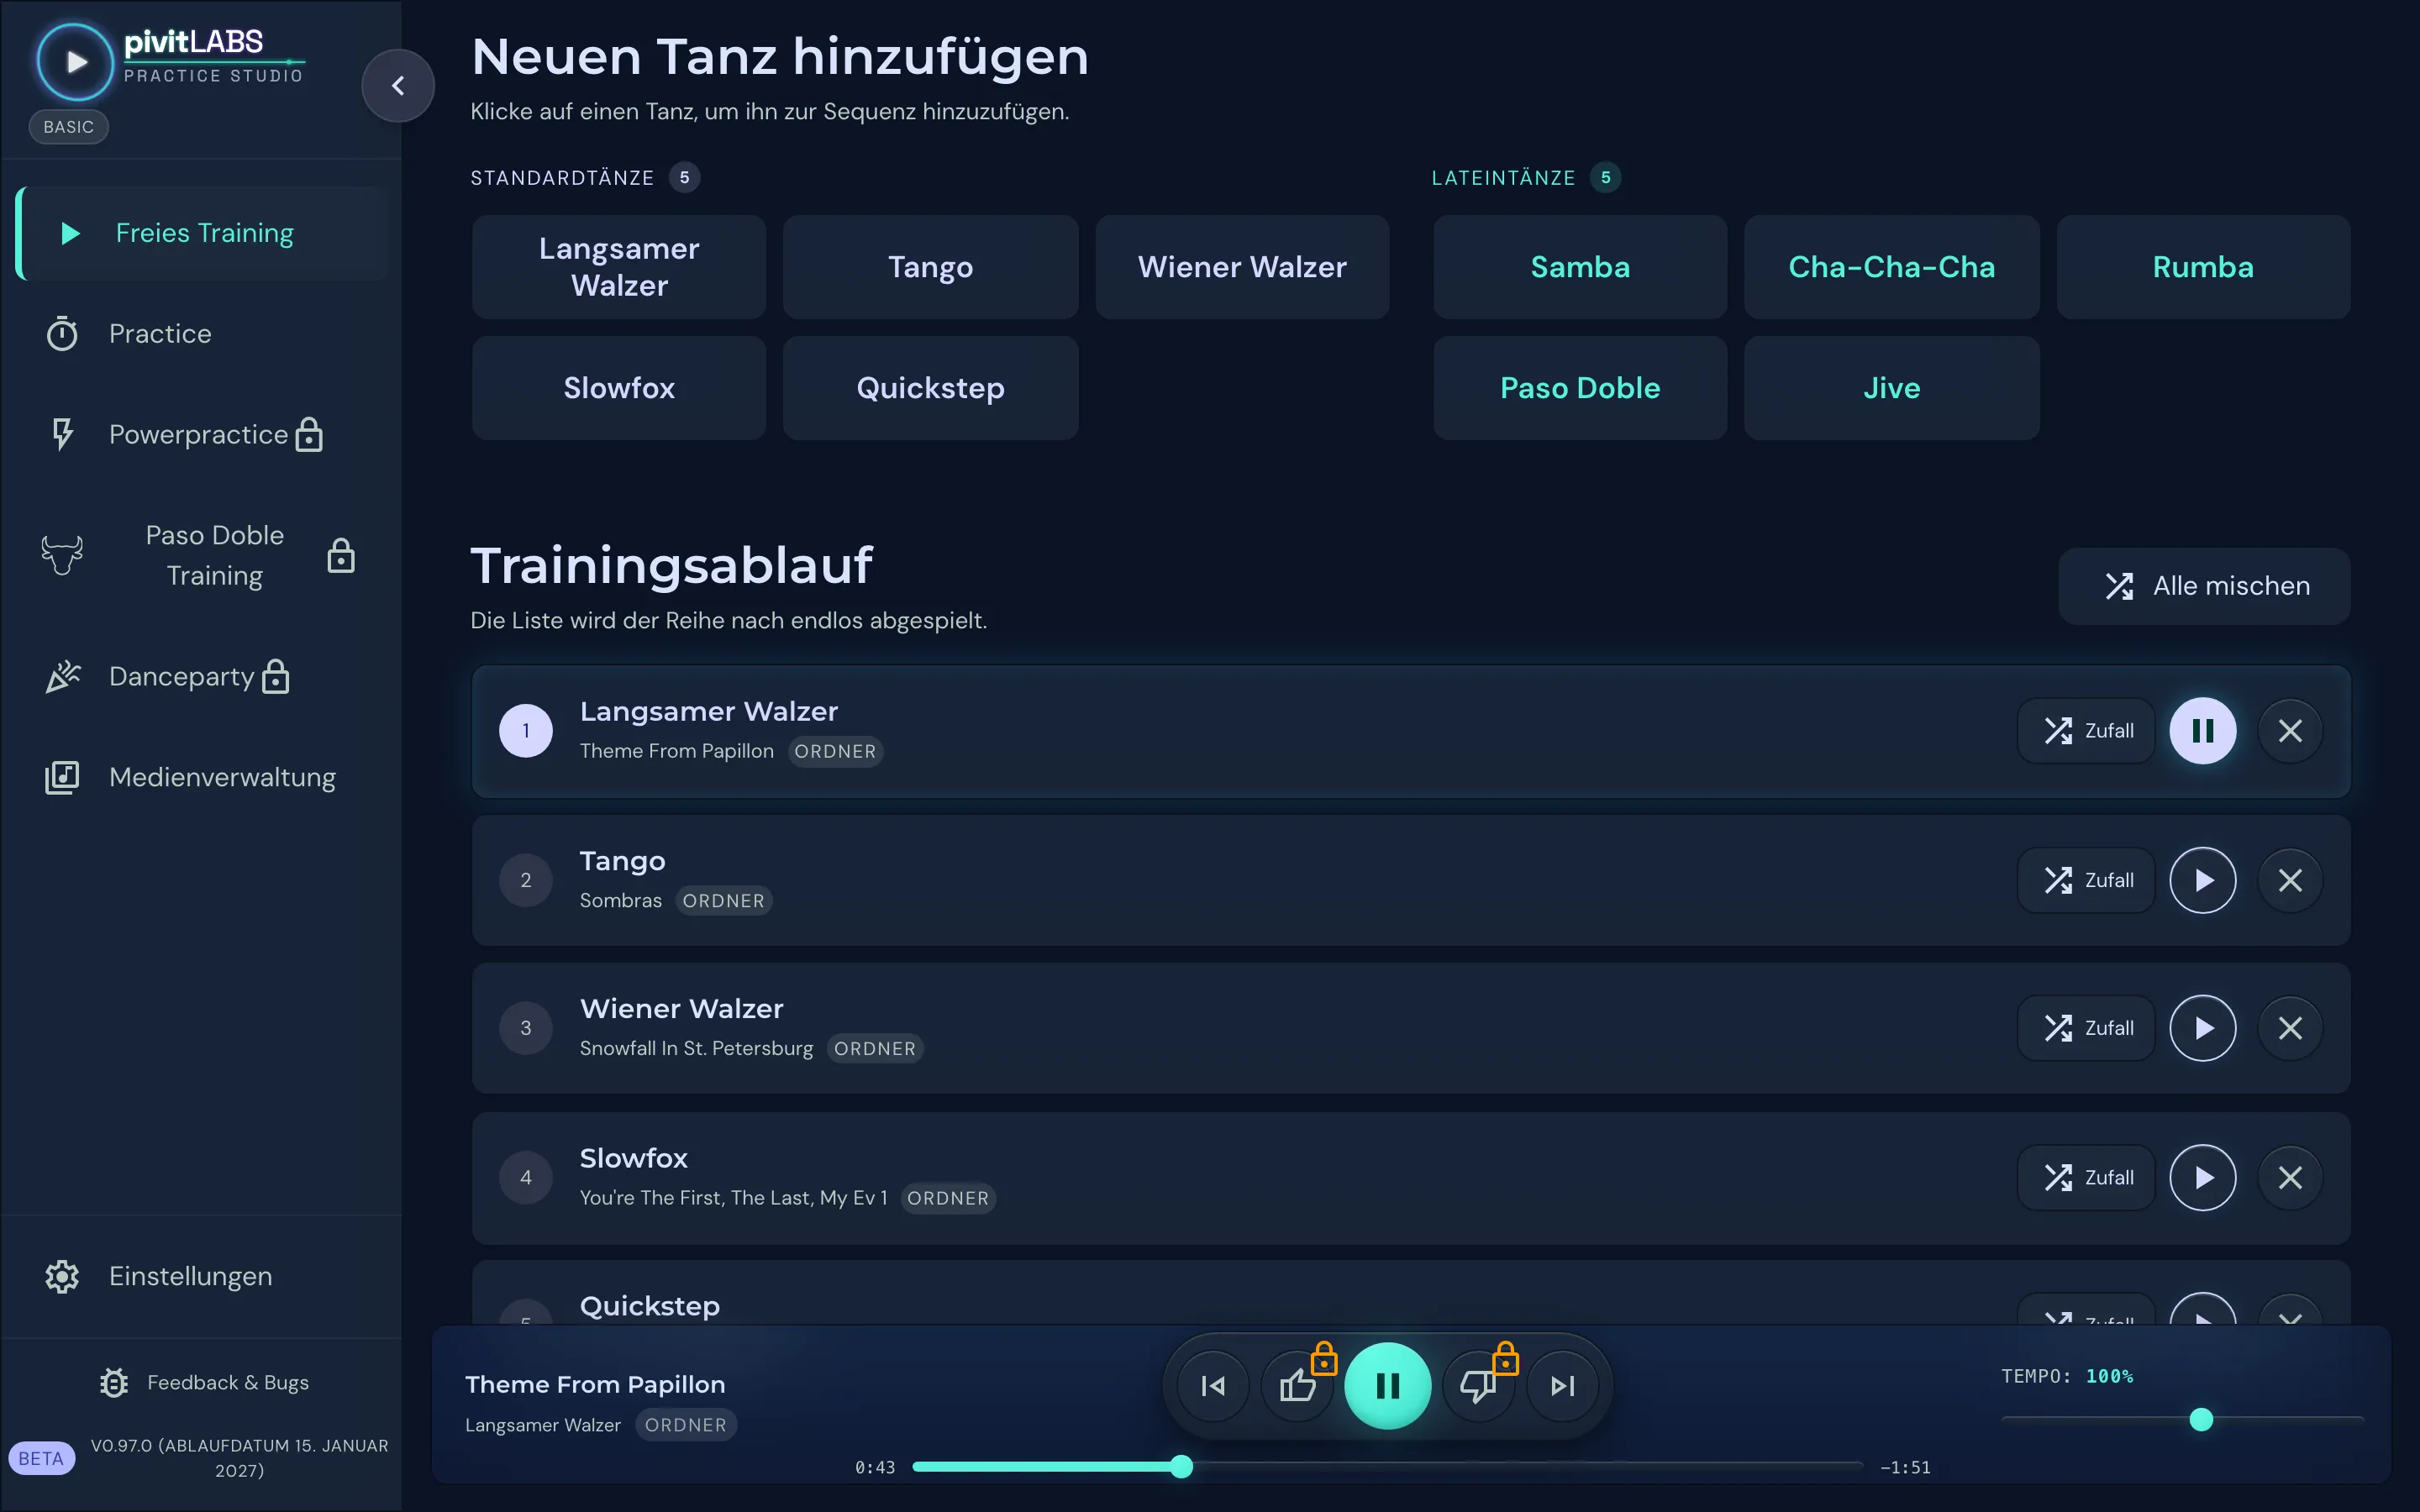Randomize song for Langsamer Walzer row

pyautogui.click(x=2086, y=731)
